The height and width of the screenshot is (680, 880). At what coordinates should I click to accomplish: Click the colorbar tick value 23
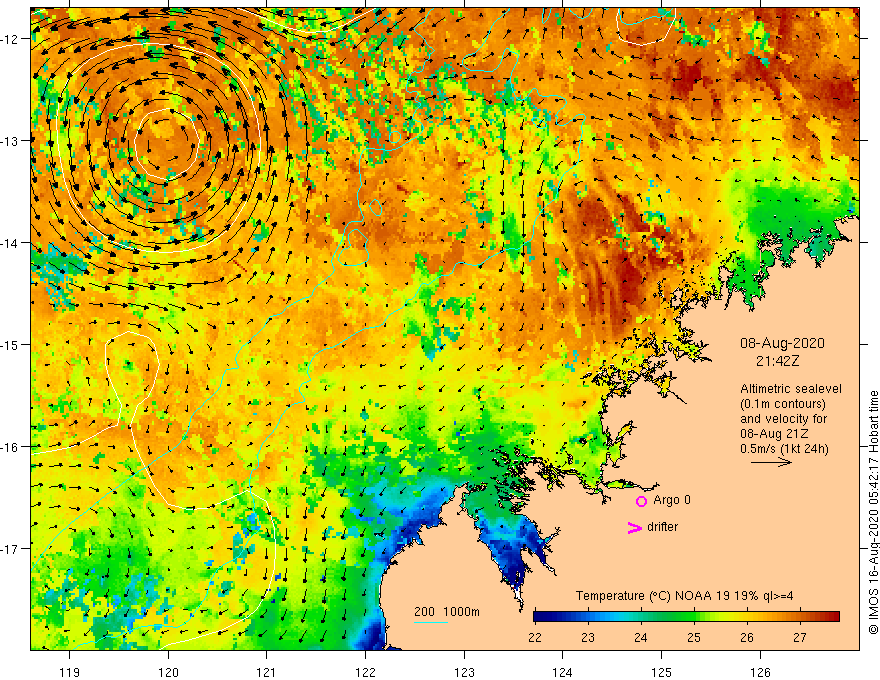click(x=588, y=637)
